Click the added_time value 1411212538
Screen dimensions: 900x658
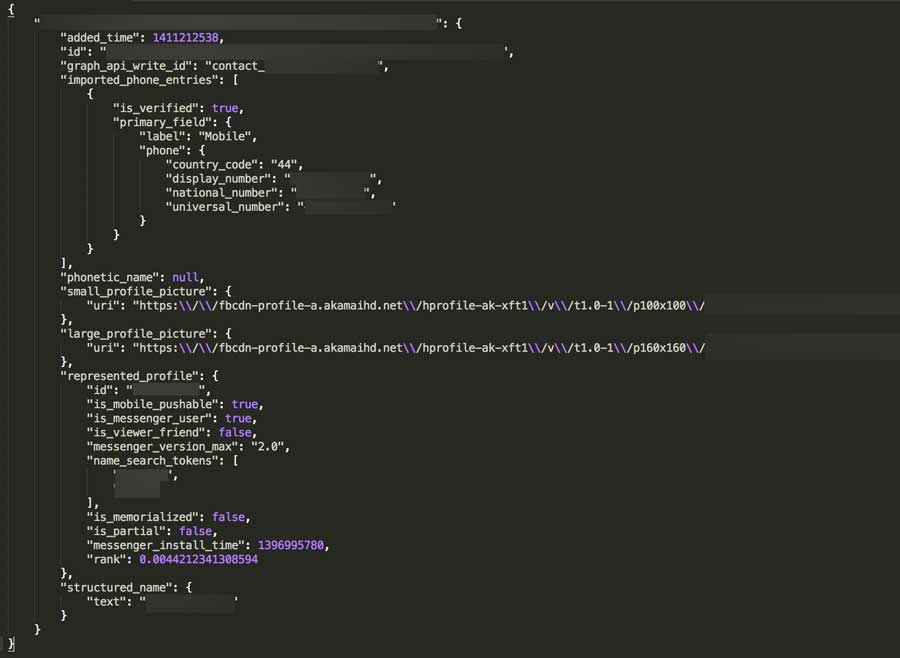187,38
